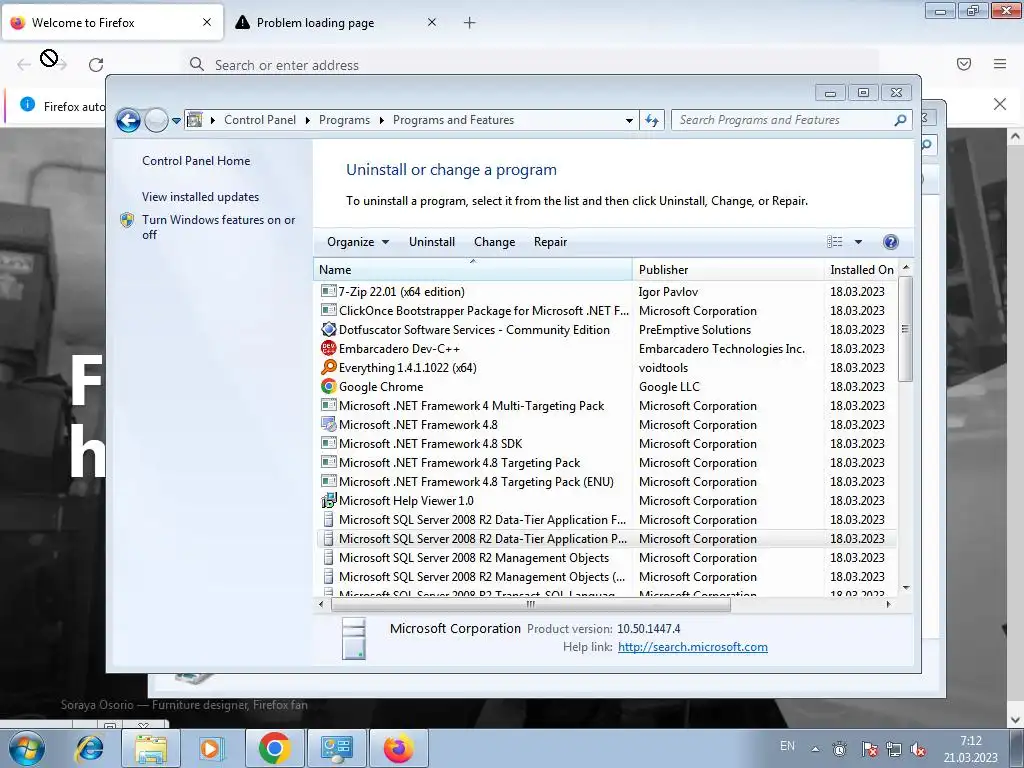
Task: Open Control Panel Home link
Action: 196,161
